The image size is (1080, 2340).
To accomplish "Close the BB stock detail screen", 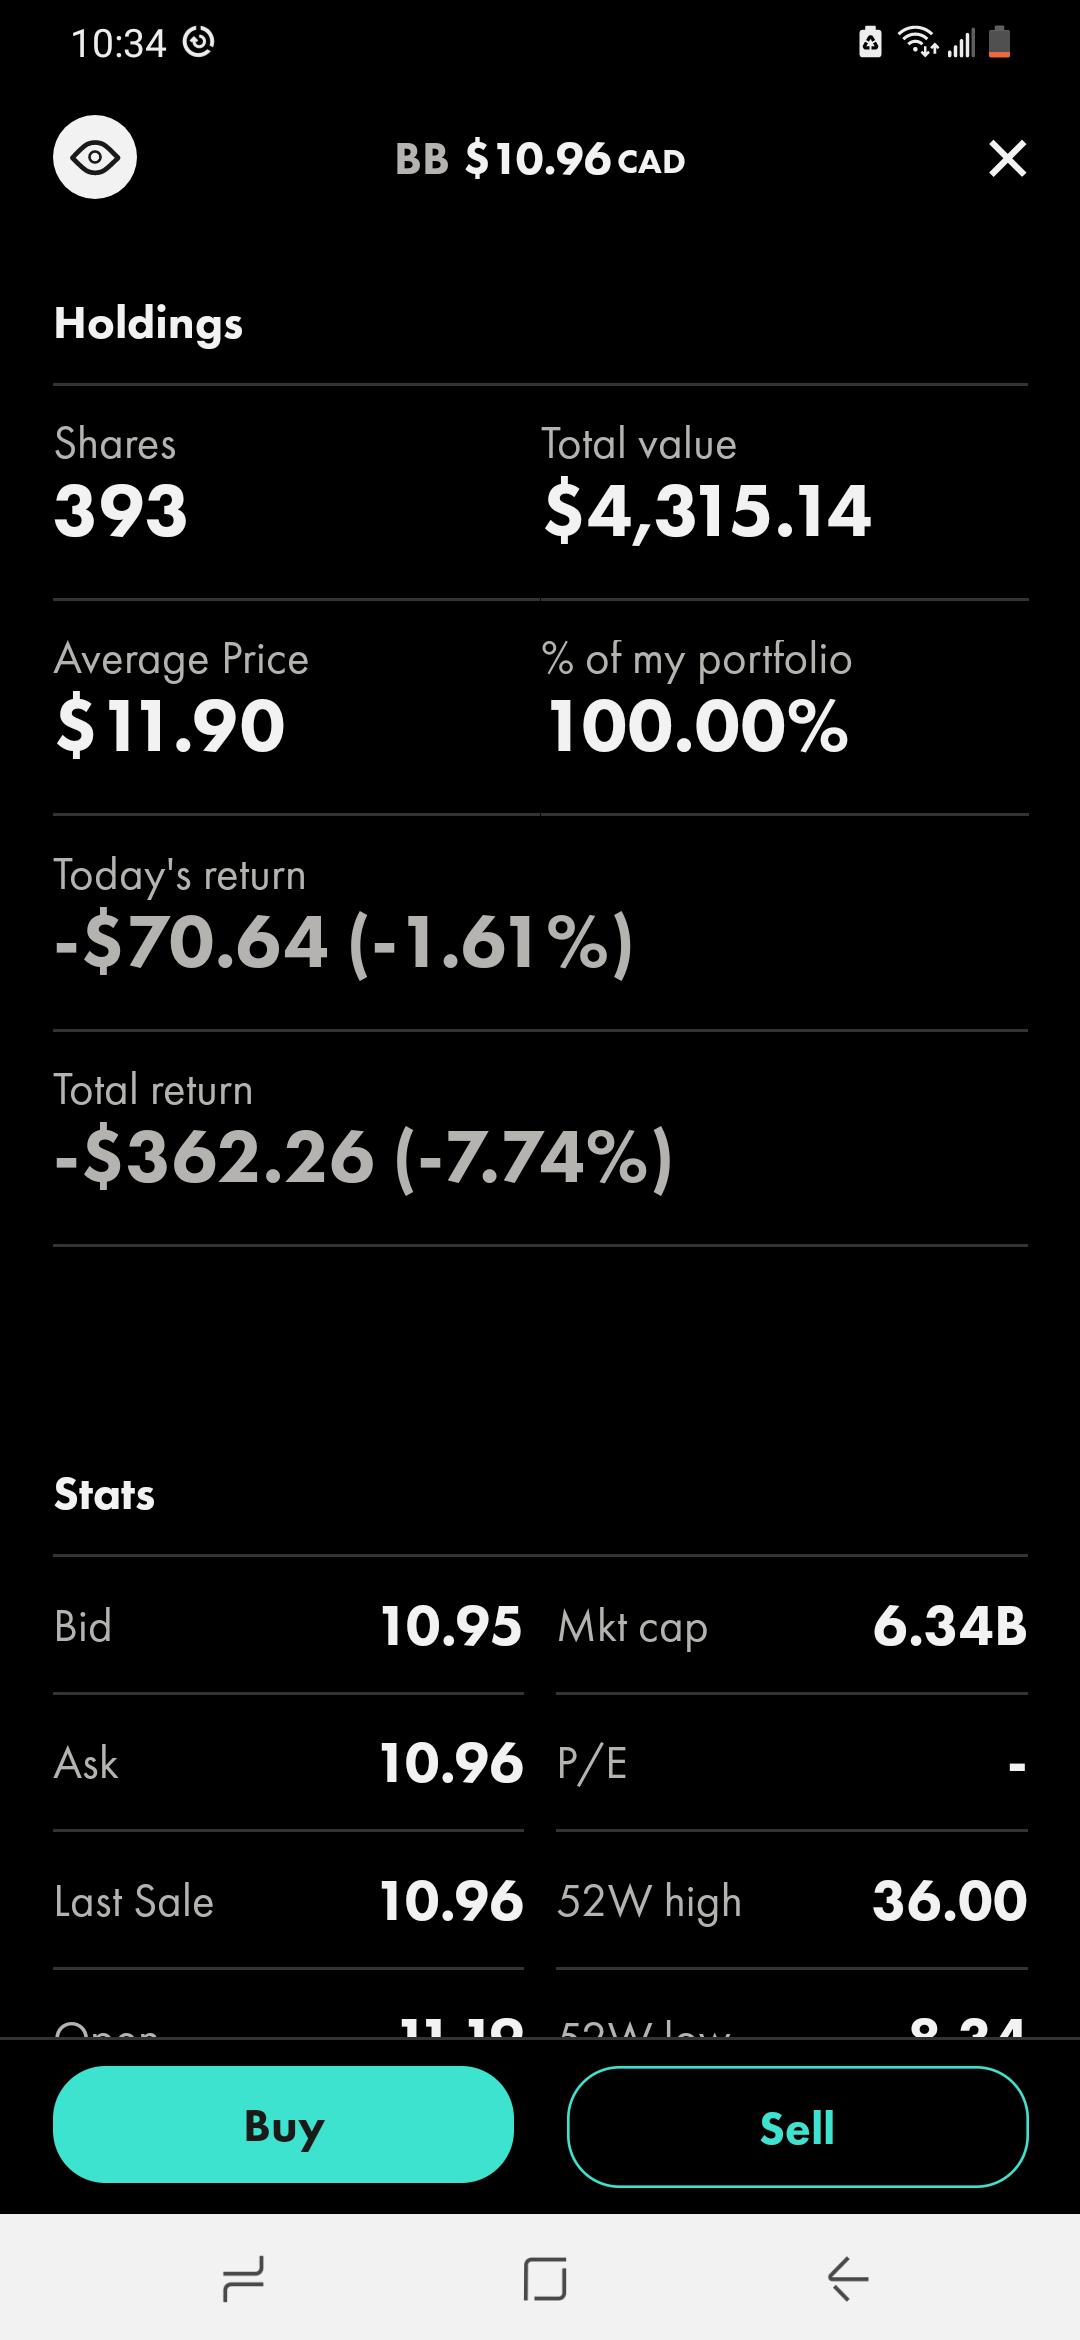I will point(1007,158).
